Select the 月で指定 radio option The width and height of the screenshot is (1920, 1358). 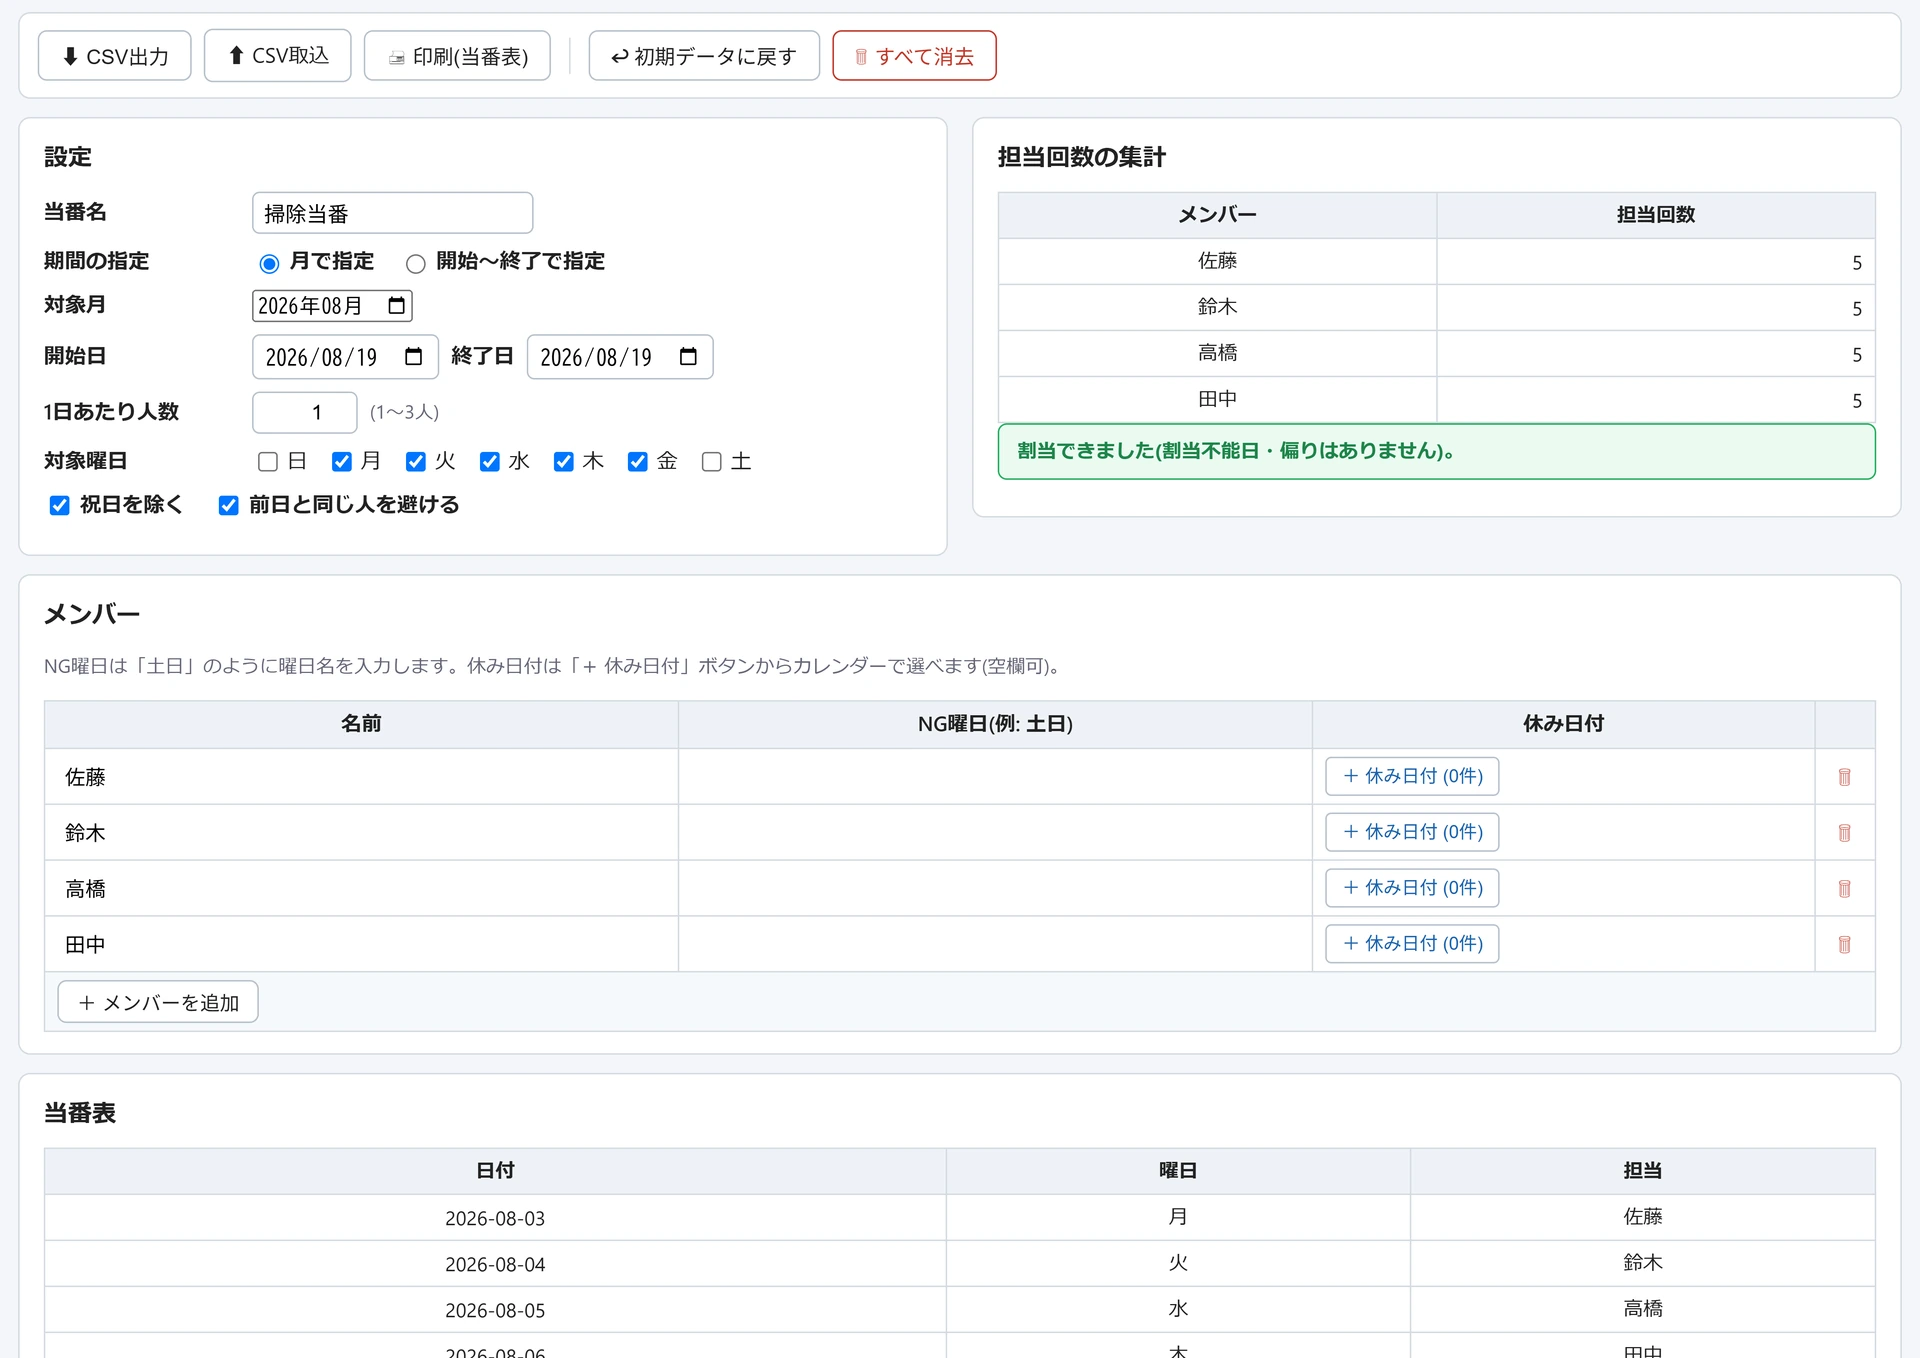point(269,263)
